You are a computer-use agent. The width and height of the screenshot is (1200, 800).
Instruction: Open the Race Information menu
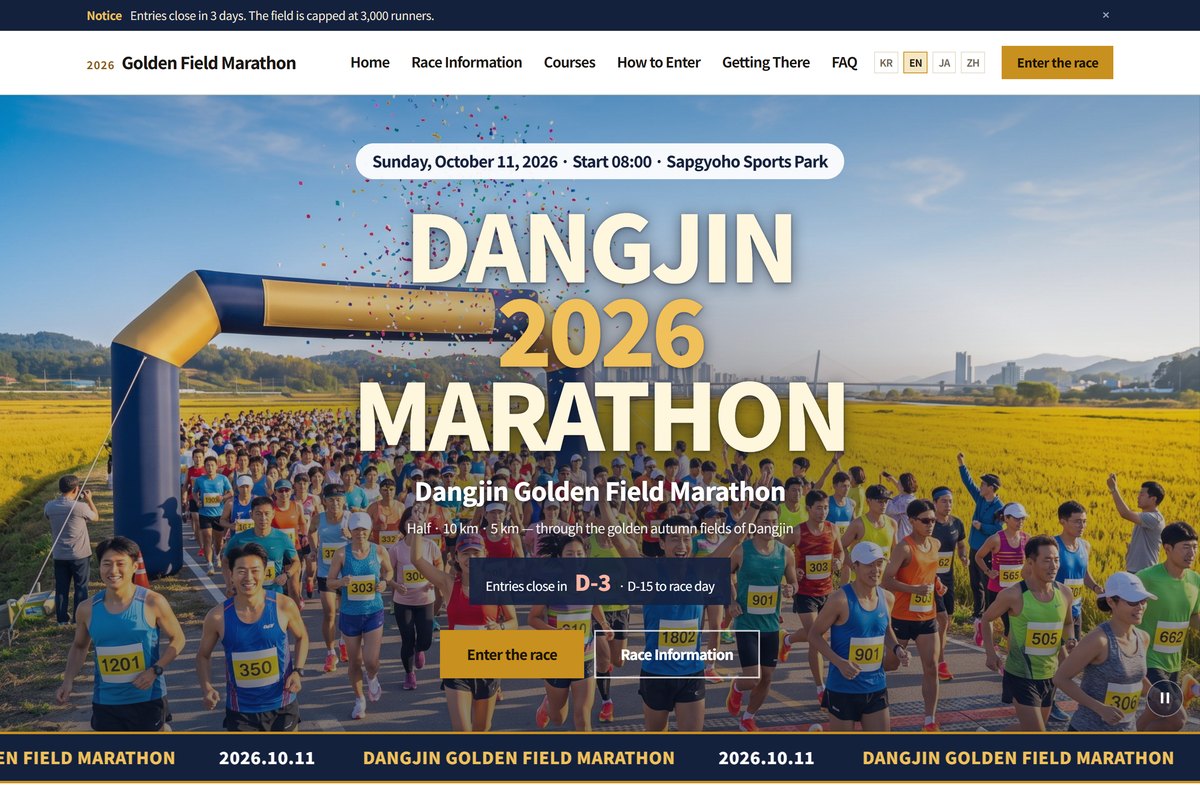click(467, 62)
